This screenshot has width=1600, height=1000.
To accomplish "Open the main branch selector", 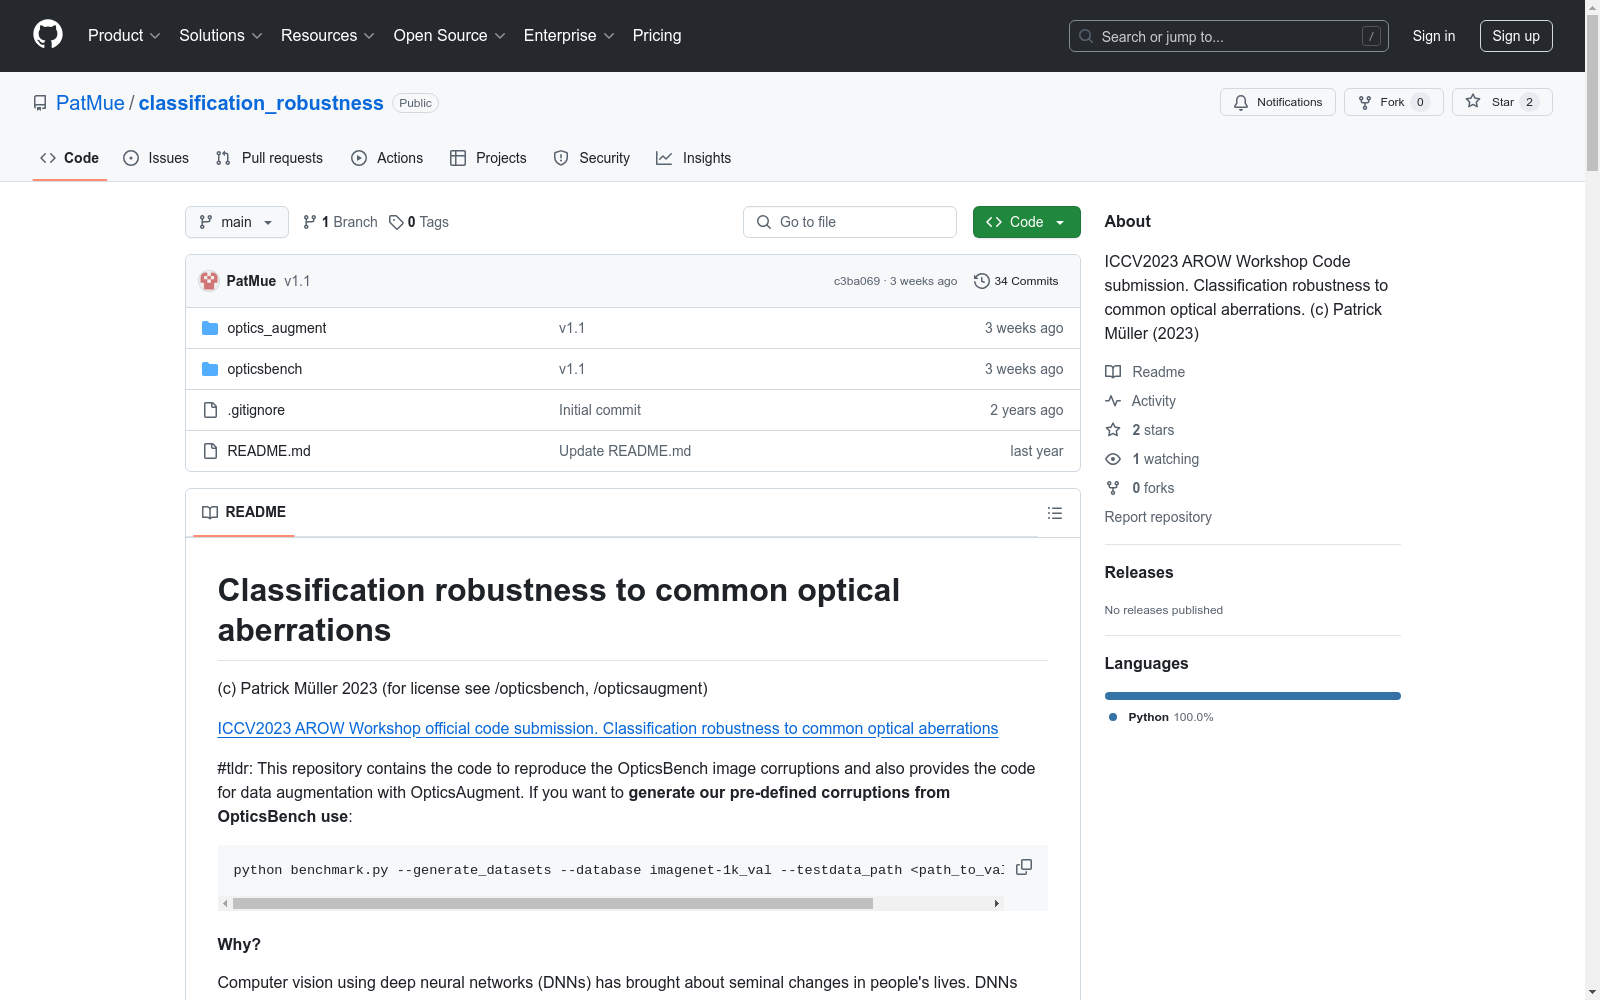I will 237,222.
